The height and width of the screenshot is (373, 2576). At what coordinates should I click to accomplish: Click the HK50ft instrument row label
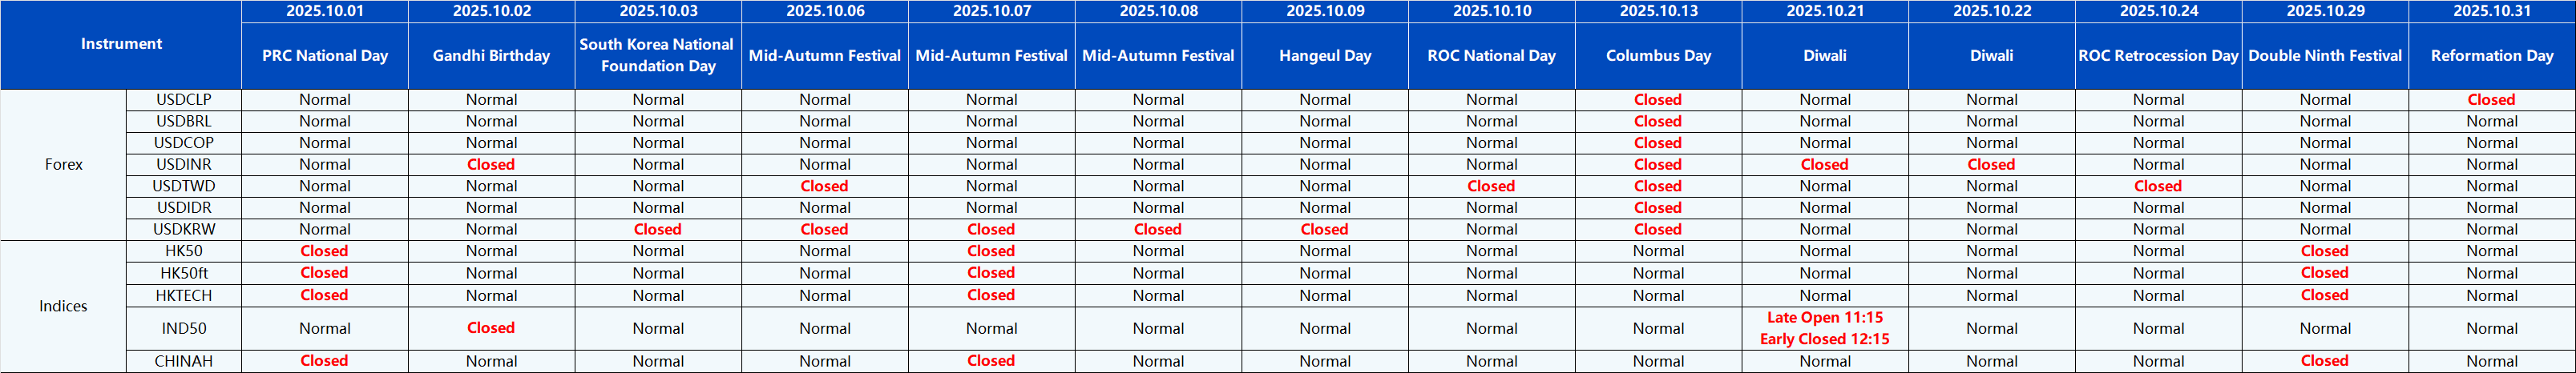pyautogui.click(x=184, y=273)
